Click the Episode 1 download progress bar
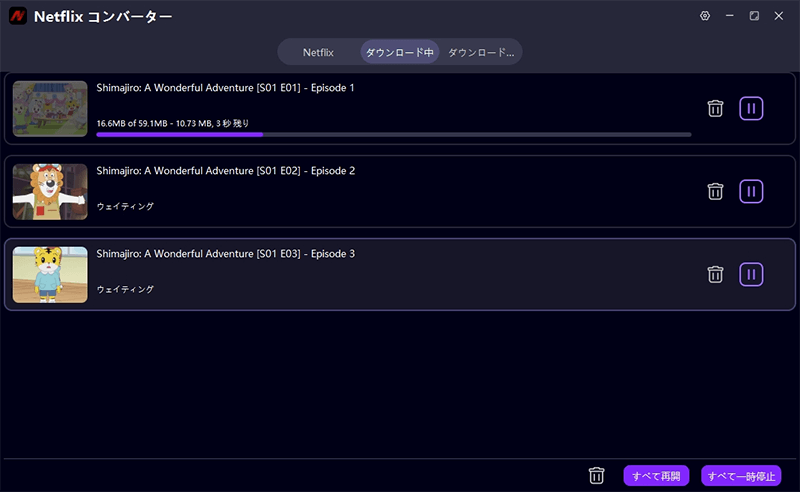Screen dimensions: 800x492 pos(393,134)
